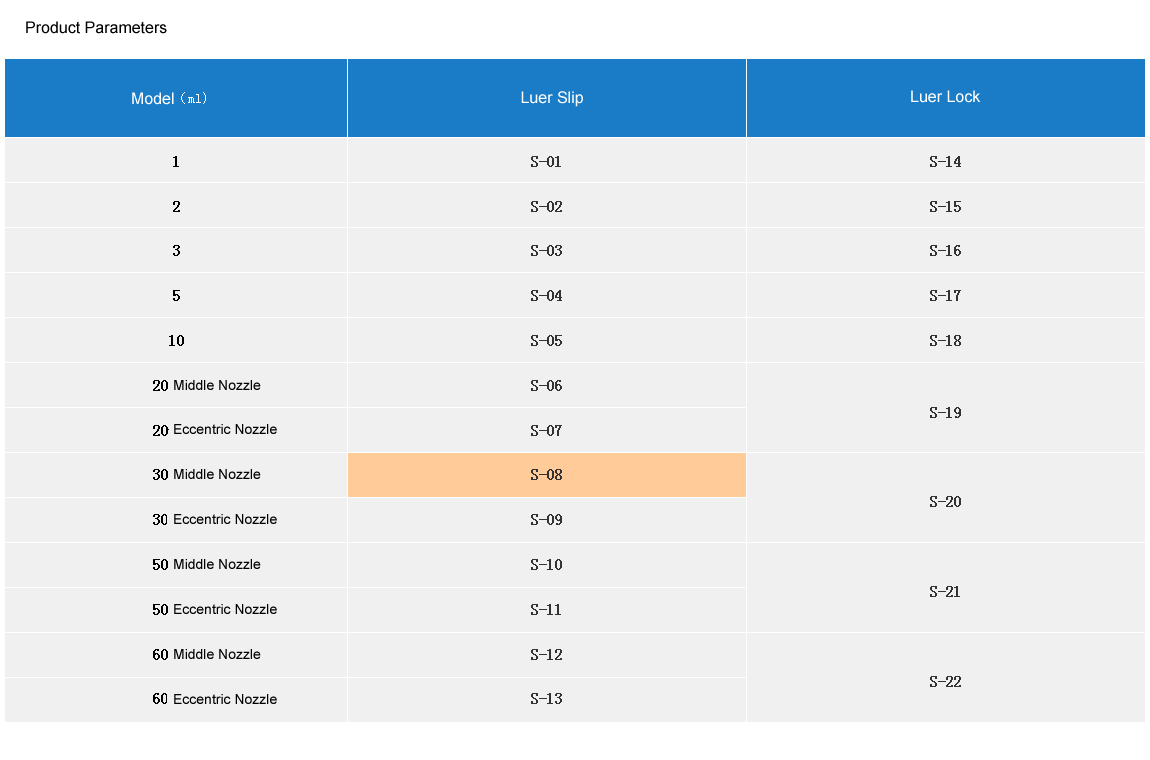Screen dimensions: 1150x760
Task: Select the S-13 cell in the last row
Action: (x=546, y=699)
